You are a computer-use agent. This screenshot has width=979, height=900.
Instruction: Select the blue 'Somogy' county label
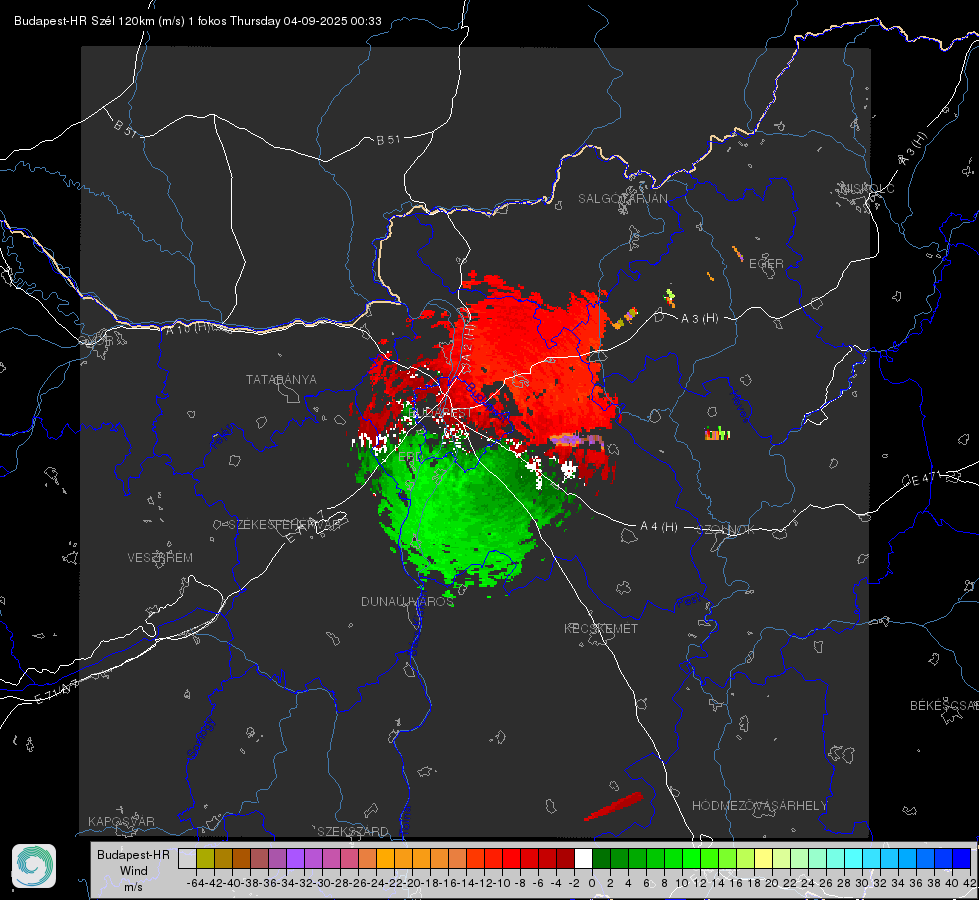pos(200,738)
